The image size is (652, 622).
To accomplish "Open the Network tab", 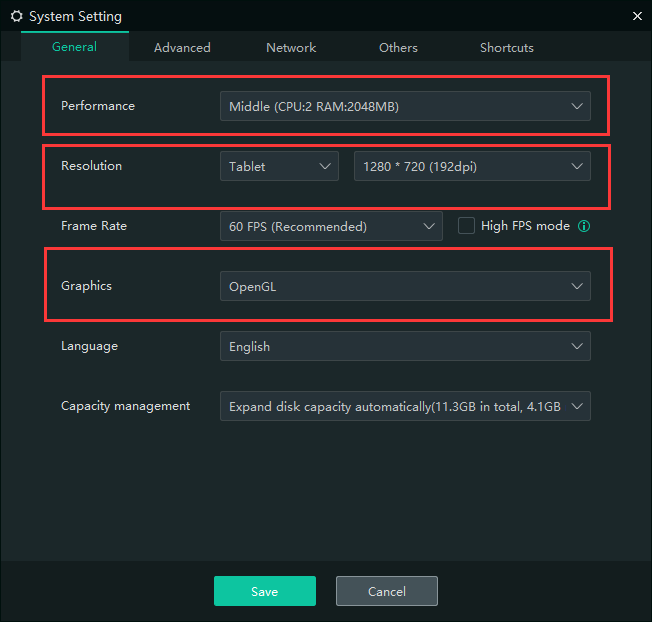I will [291, 47].
